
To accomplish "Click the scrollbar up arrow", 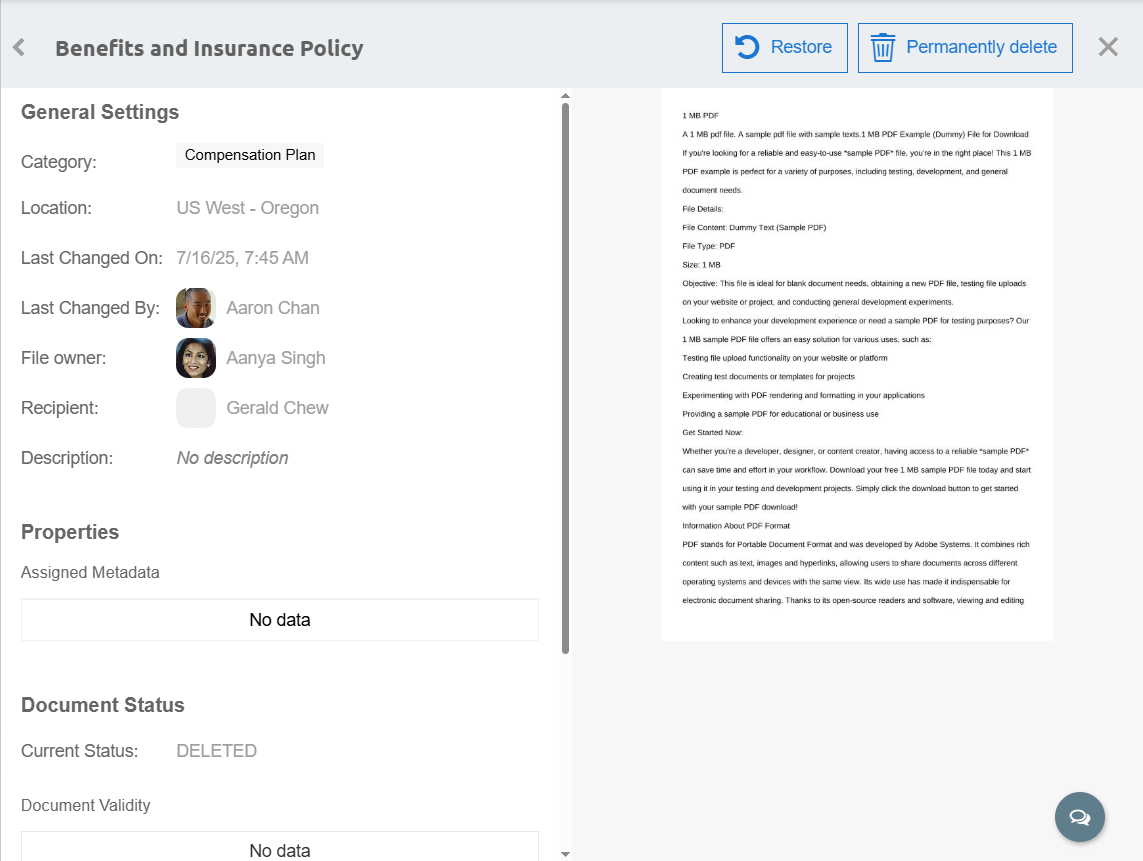I will click(565, 95).
